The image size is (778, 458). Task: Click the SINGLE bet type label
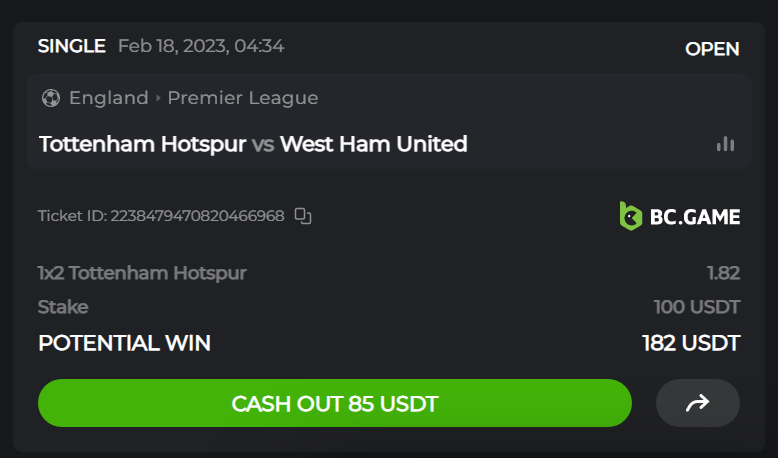(71, 46)
